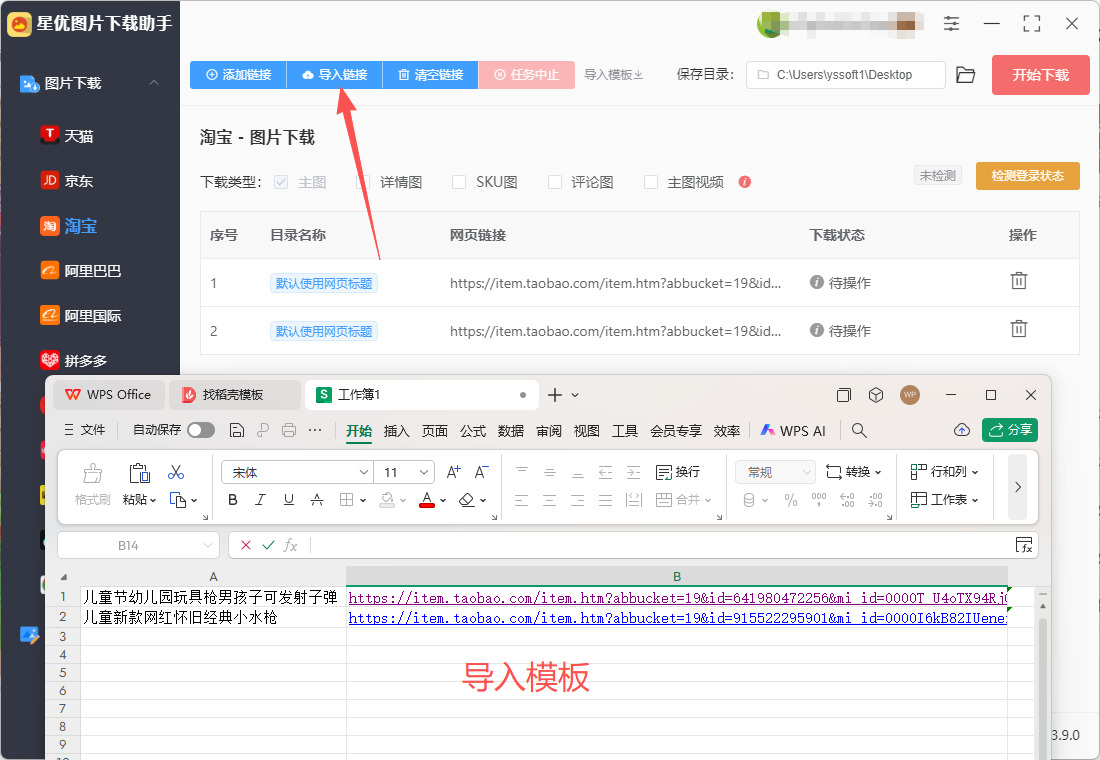Switch to the 插入 ribbon tab
This screenshot has height=760, width=1100.
click(397, 431)
